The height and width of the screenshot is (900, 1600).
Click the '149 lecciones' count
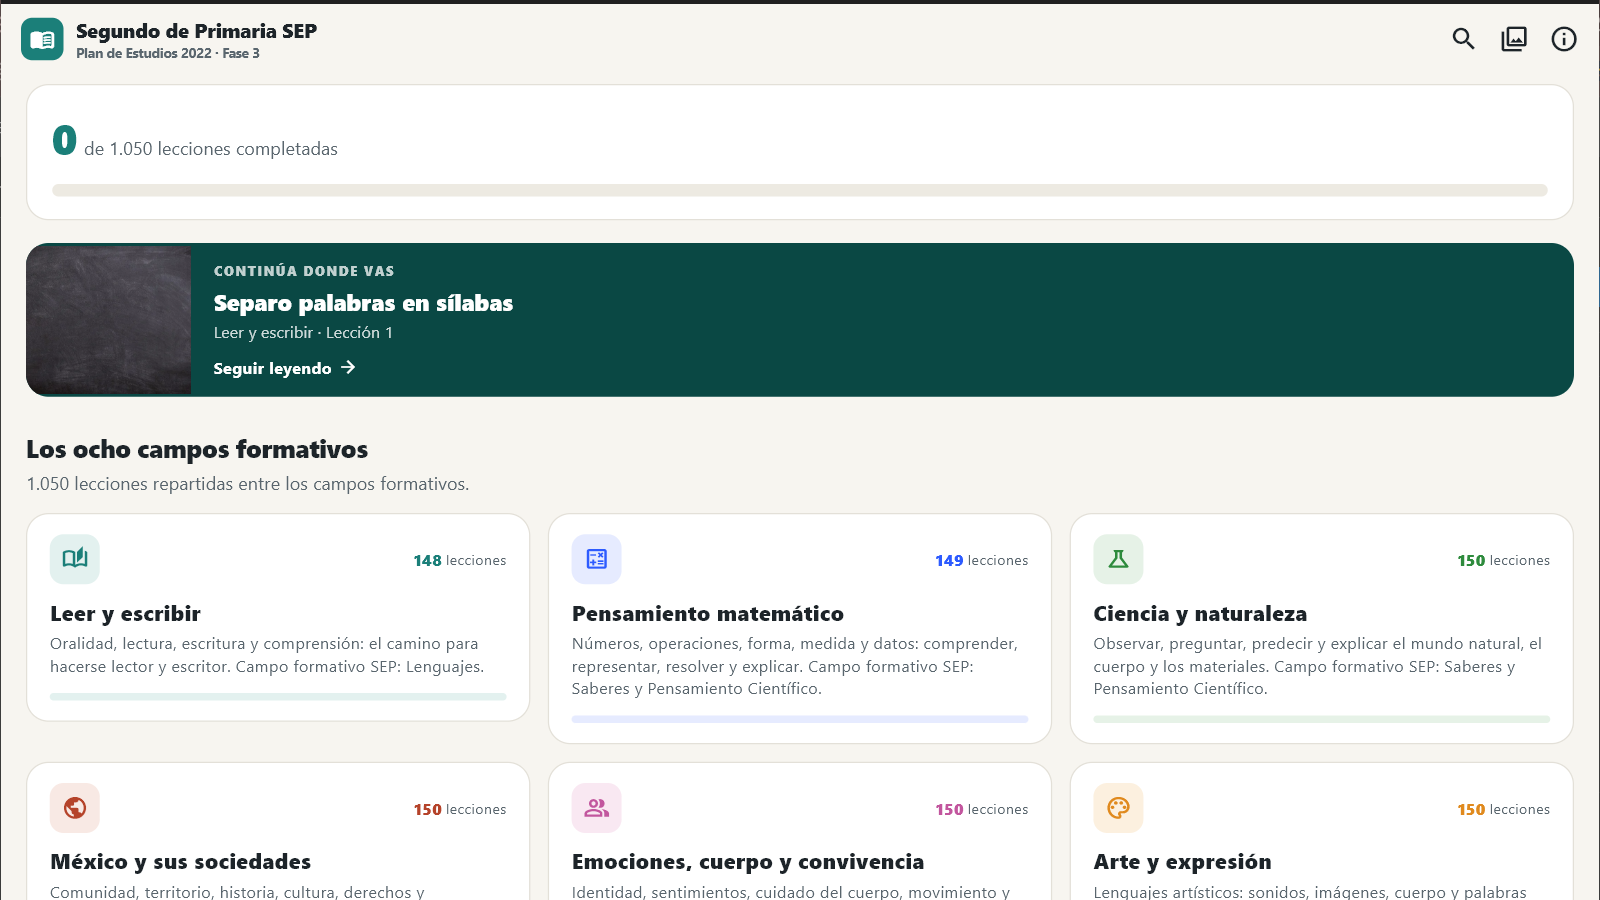[x=982, y=561]
